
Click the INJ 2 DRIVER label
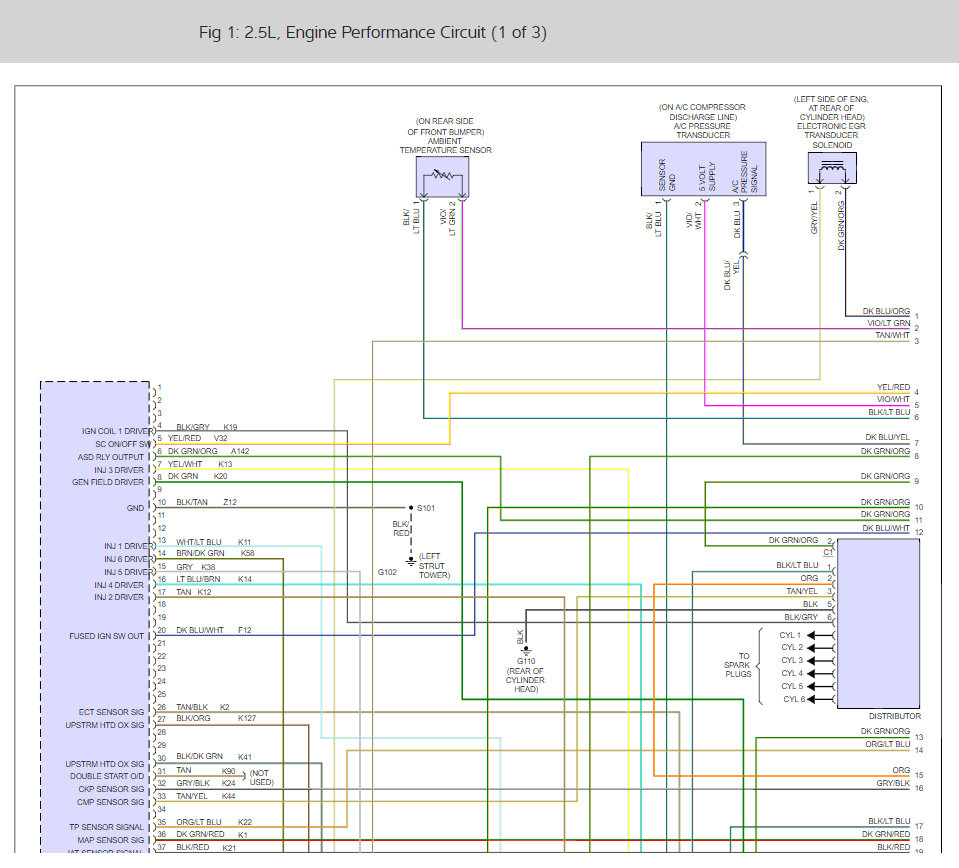pos(119,597)
